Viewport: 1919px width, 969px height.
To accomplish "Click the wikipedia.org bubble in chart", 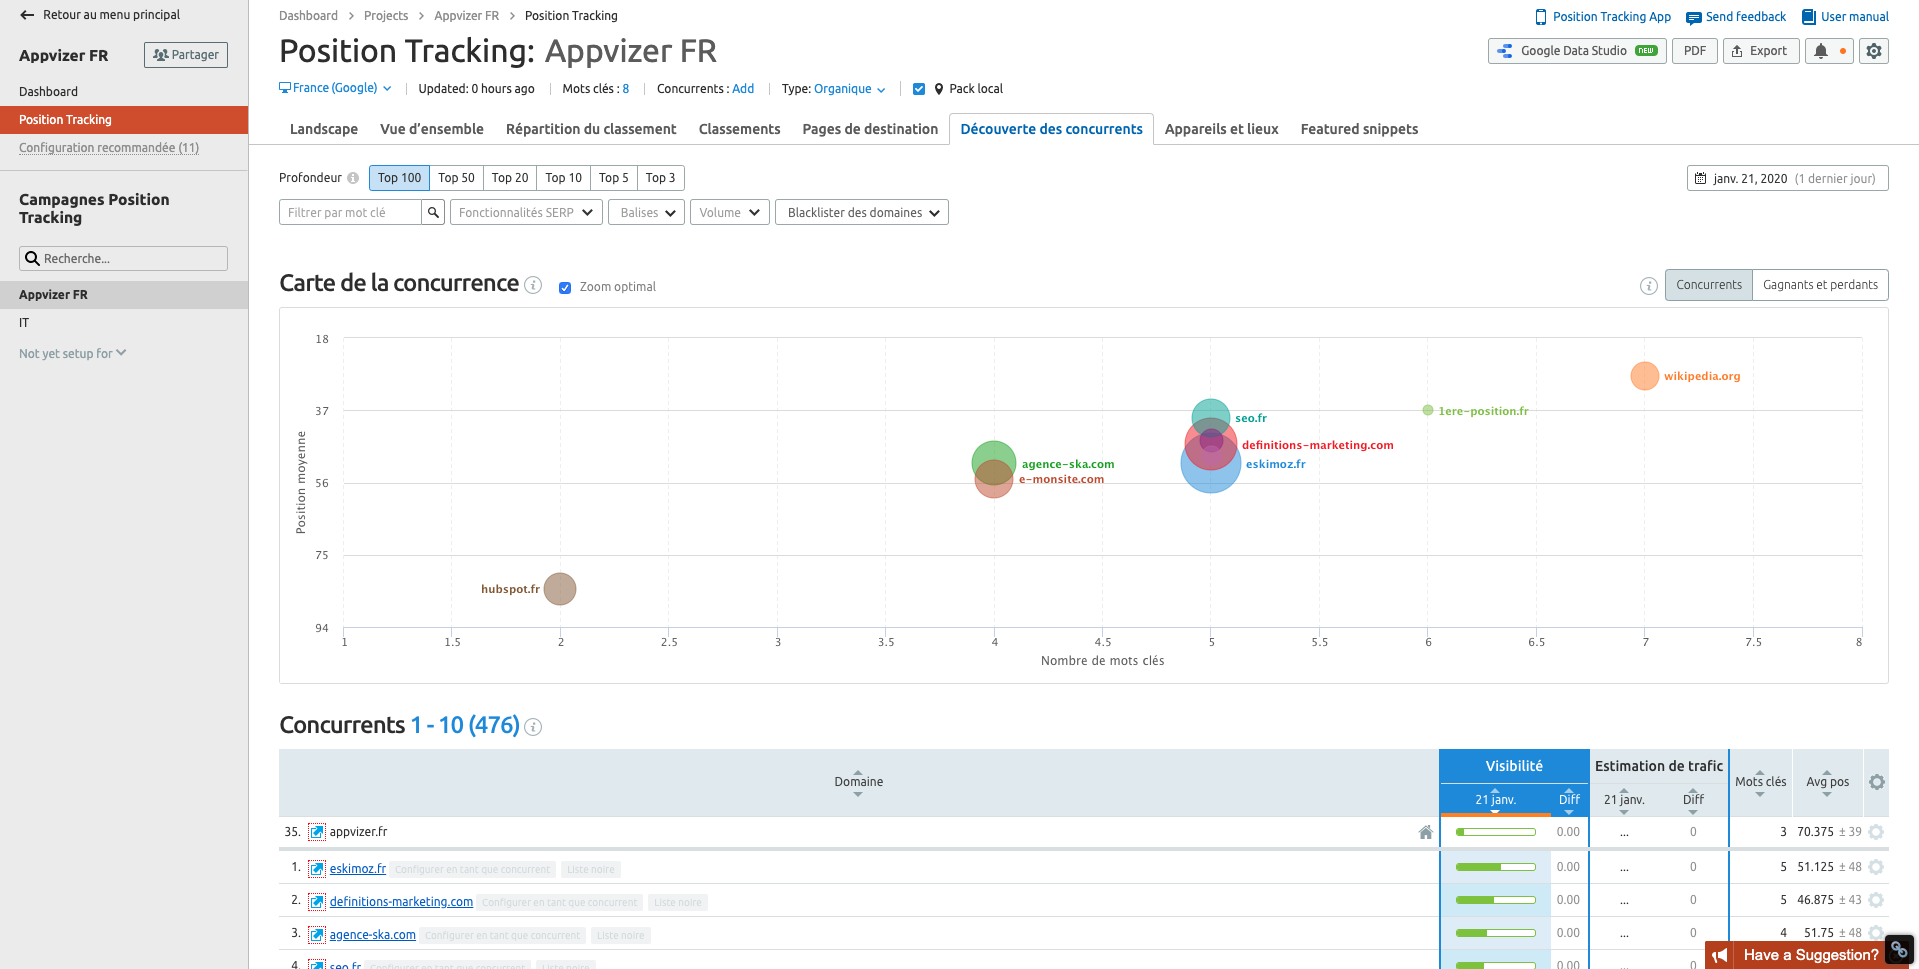I will (x=1644, y=376).
